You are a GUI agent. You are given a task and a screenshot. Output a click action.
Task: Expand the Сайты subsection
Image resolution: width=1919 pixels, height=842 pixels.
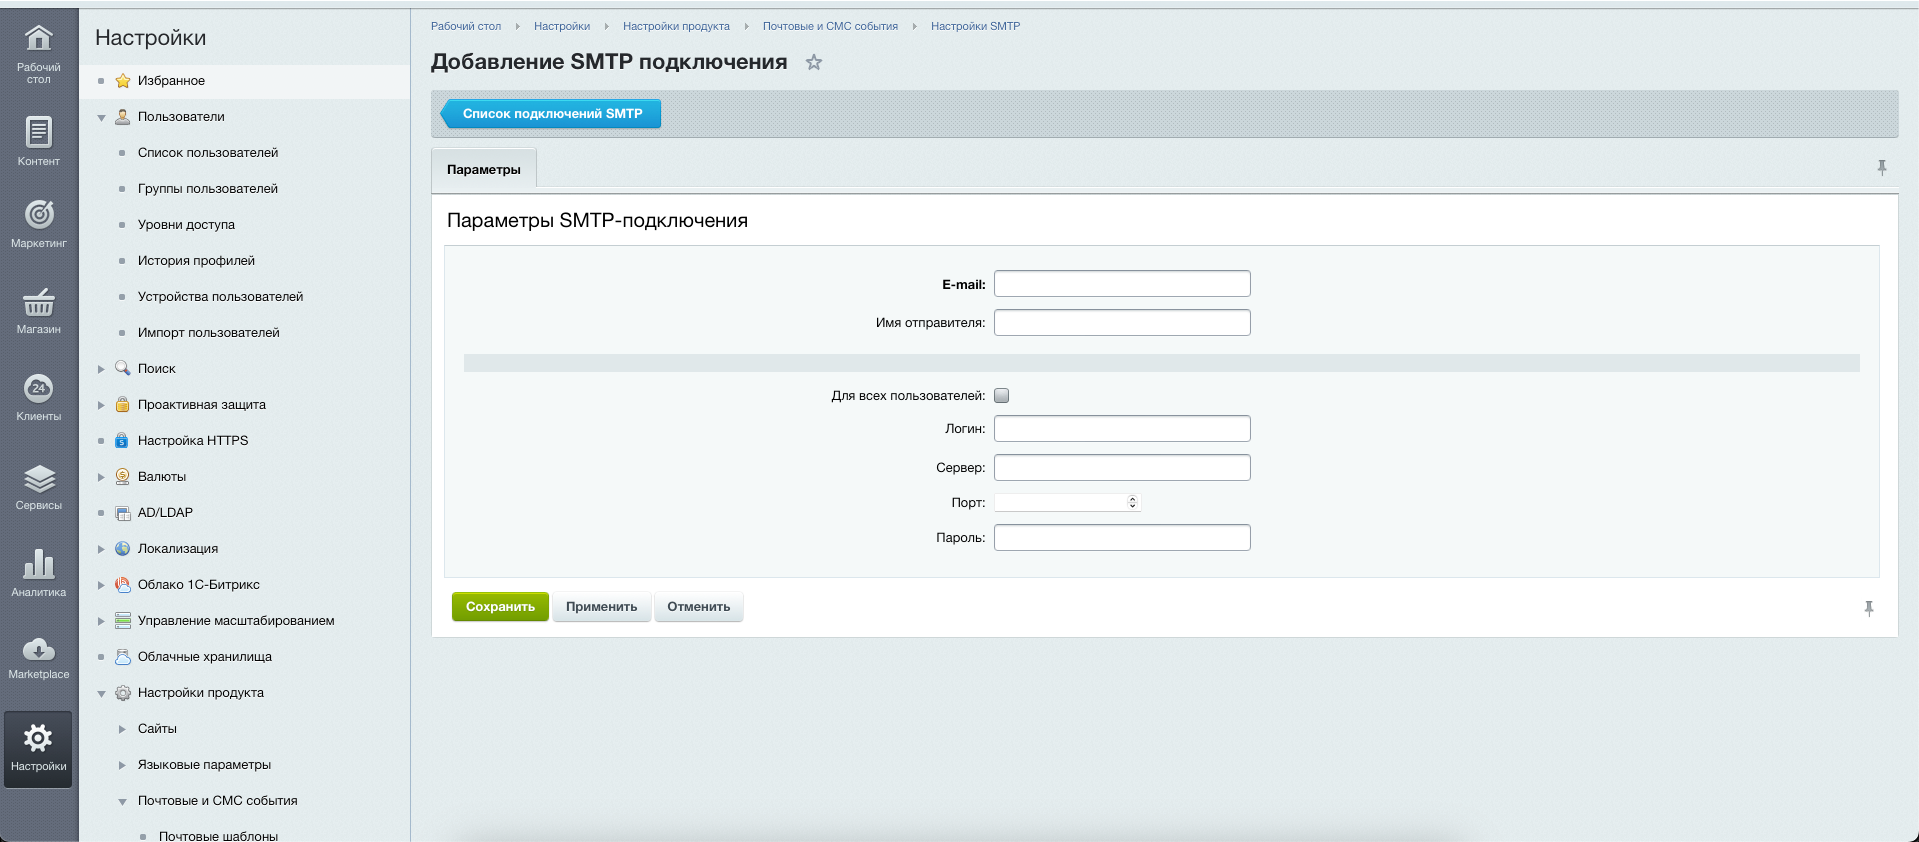click(122, 729)
